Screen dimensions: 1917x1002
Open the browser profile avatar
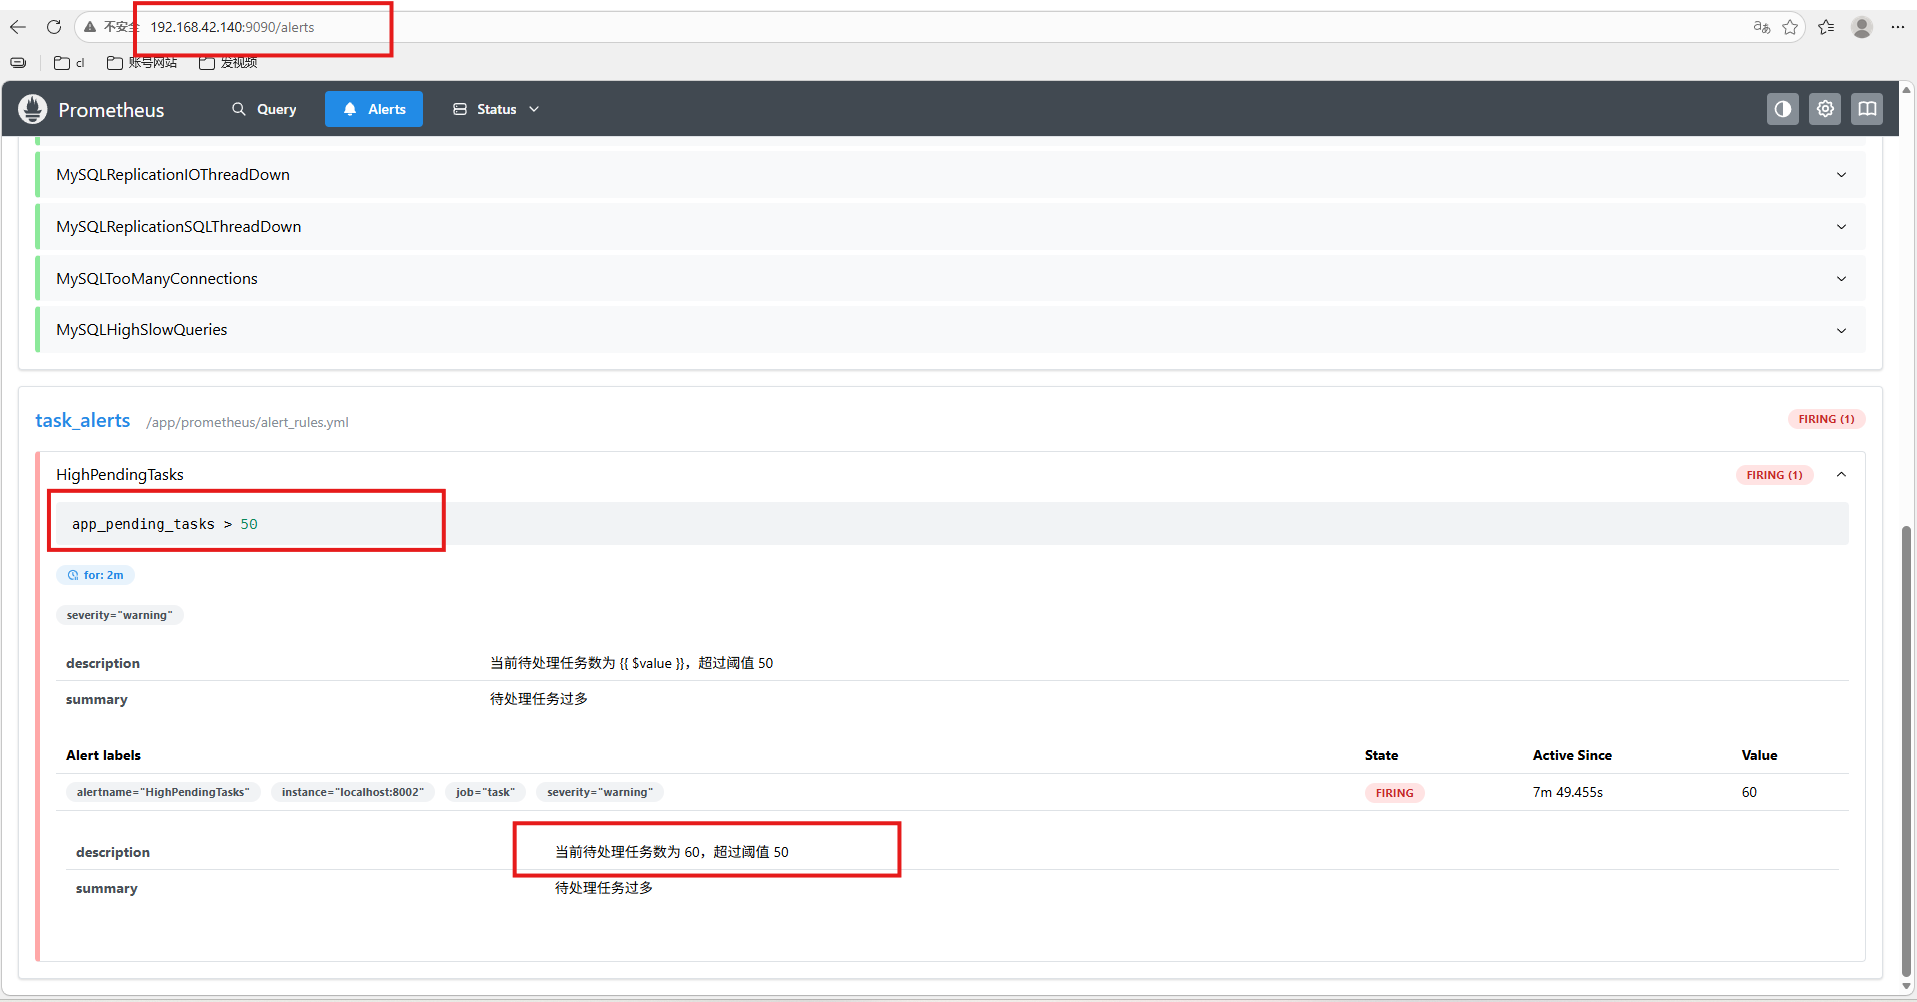pyautogui.click(x=1861, y=27)
